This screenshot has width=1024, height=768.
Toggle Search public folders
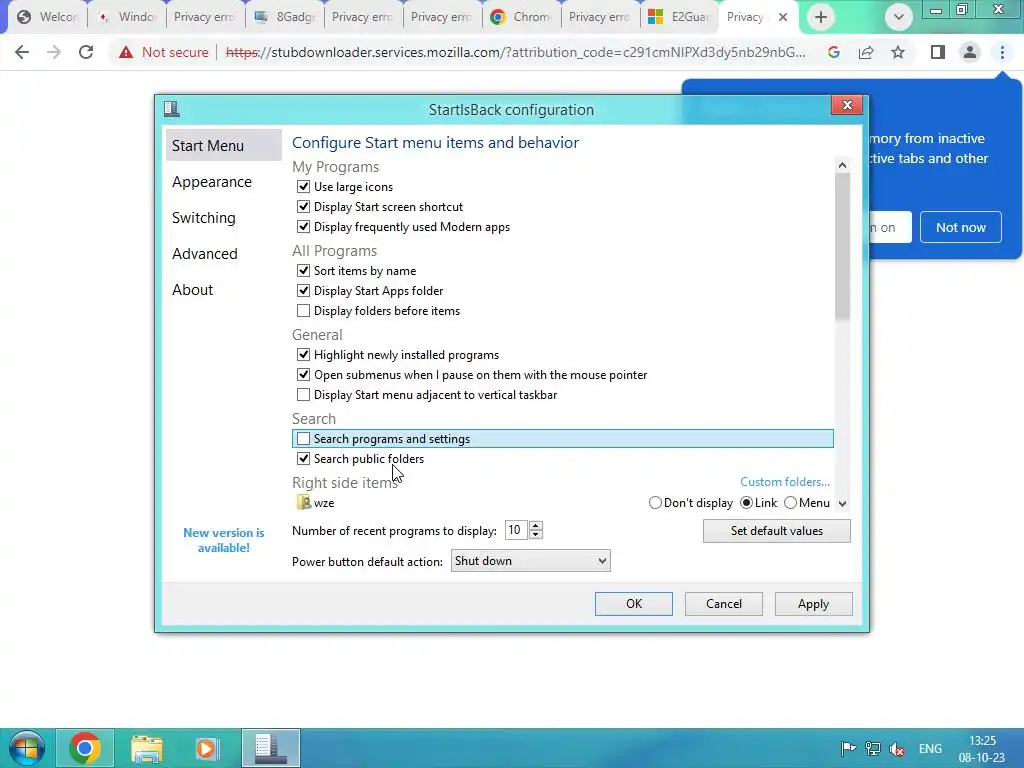pos(303,458)
